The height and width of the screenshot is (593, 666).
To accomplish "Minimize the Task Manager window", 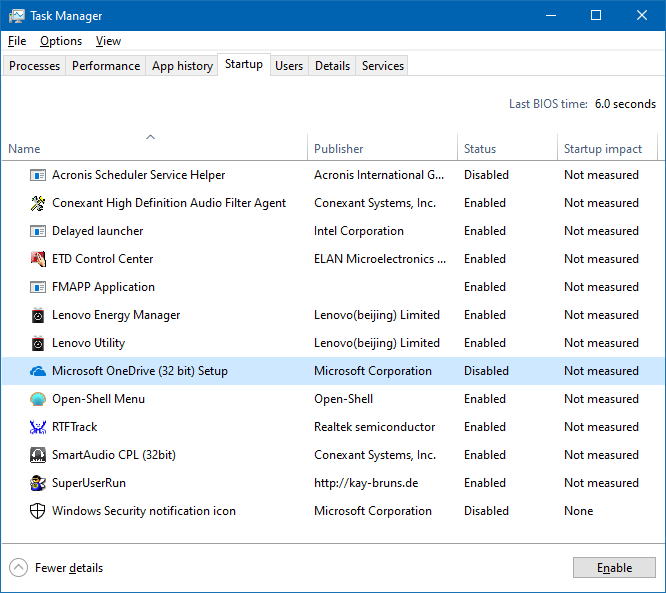I will click(x=551, y=16).
